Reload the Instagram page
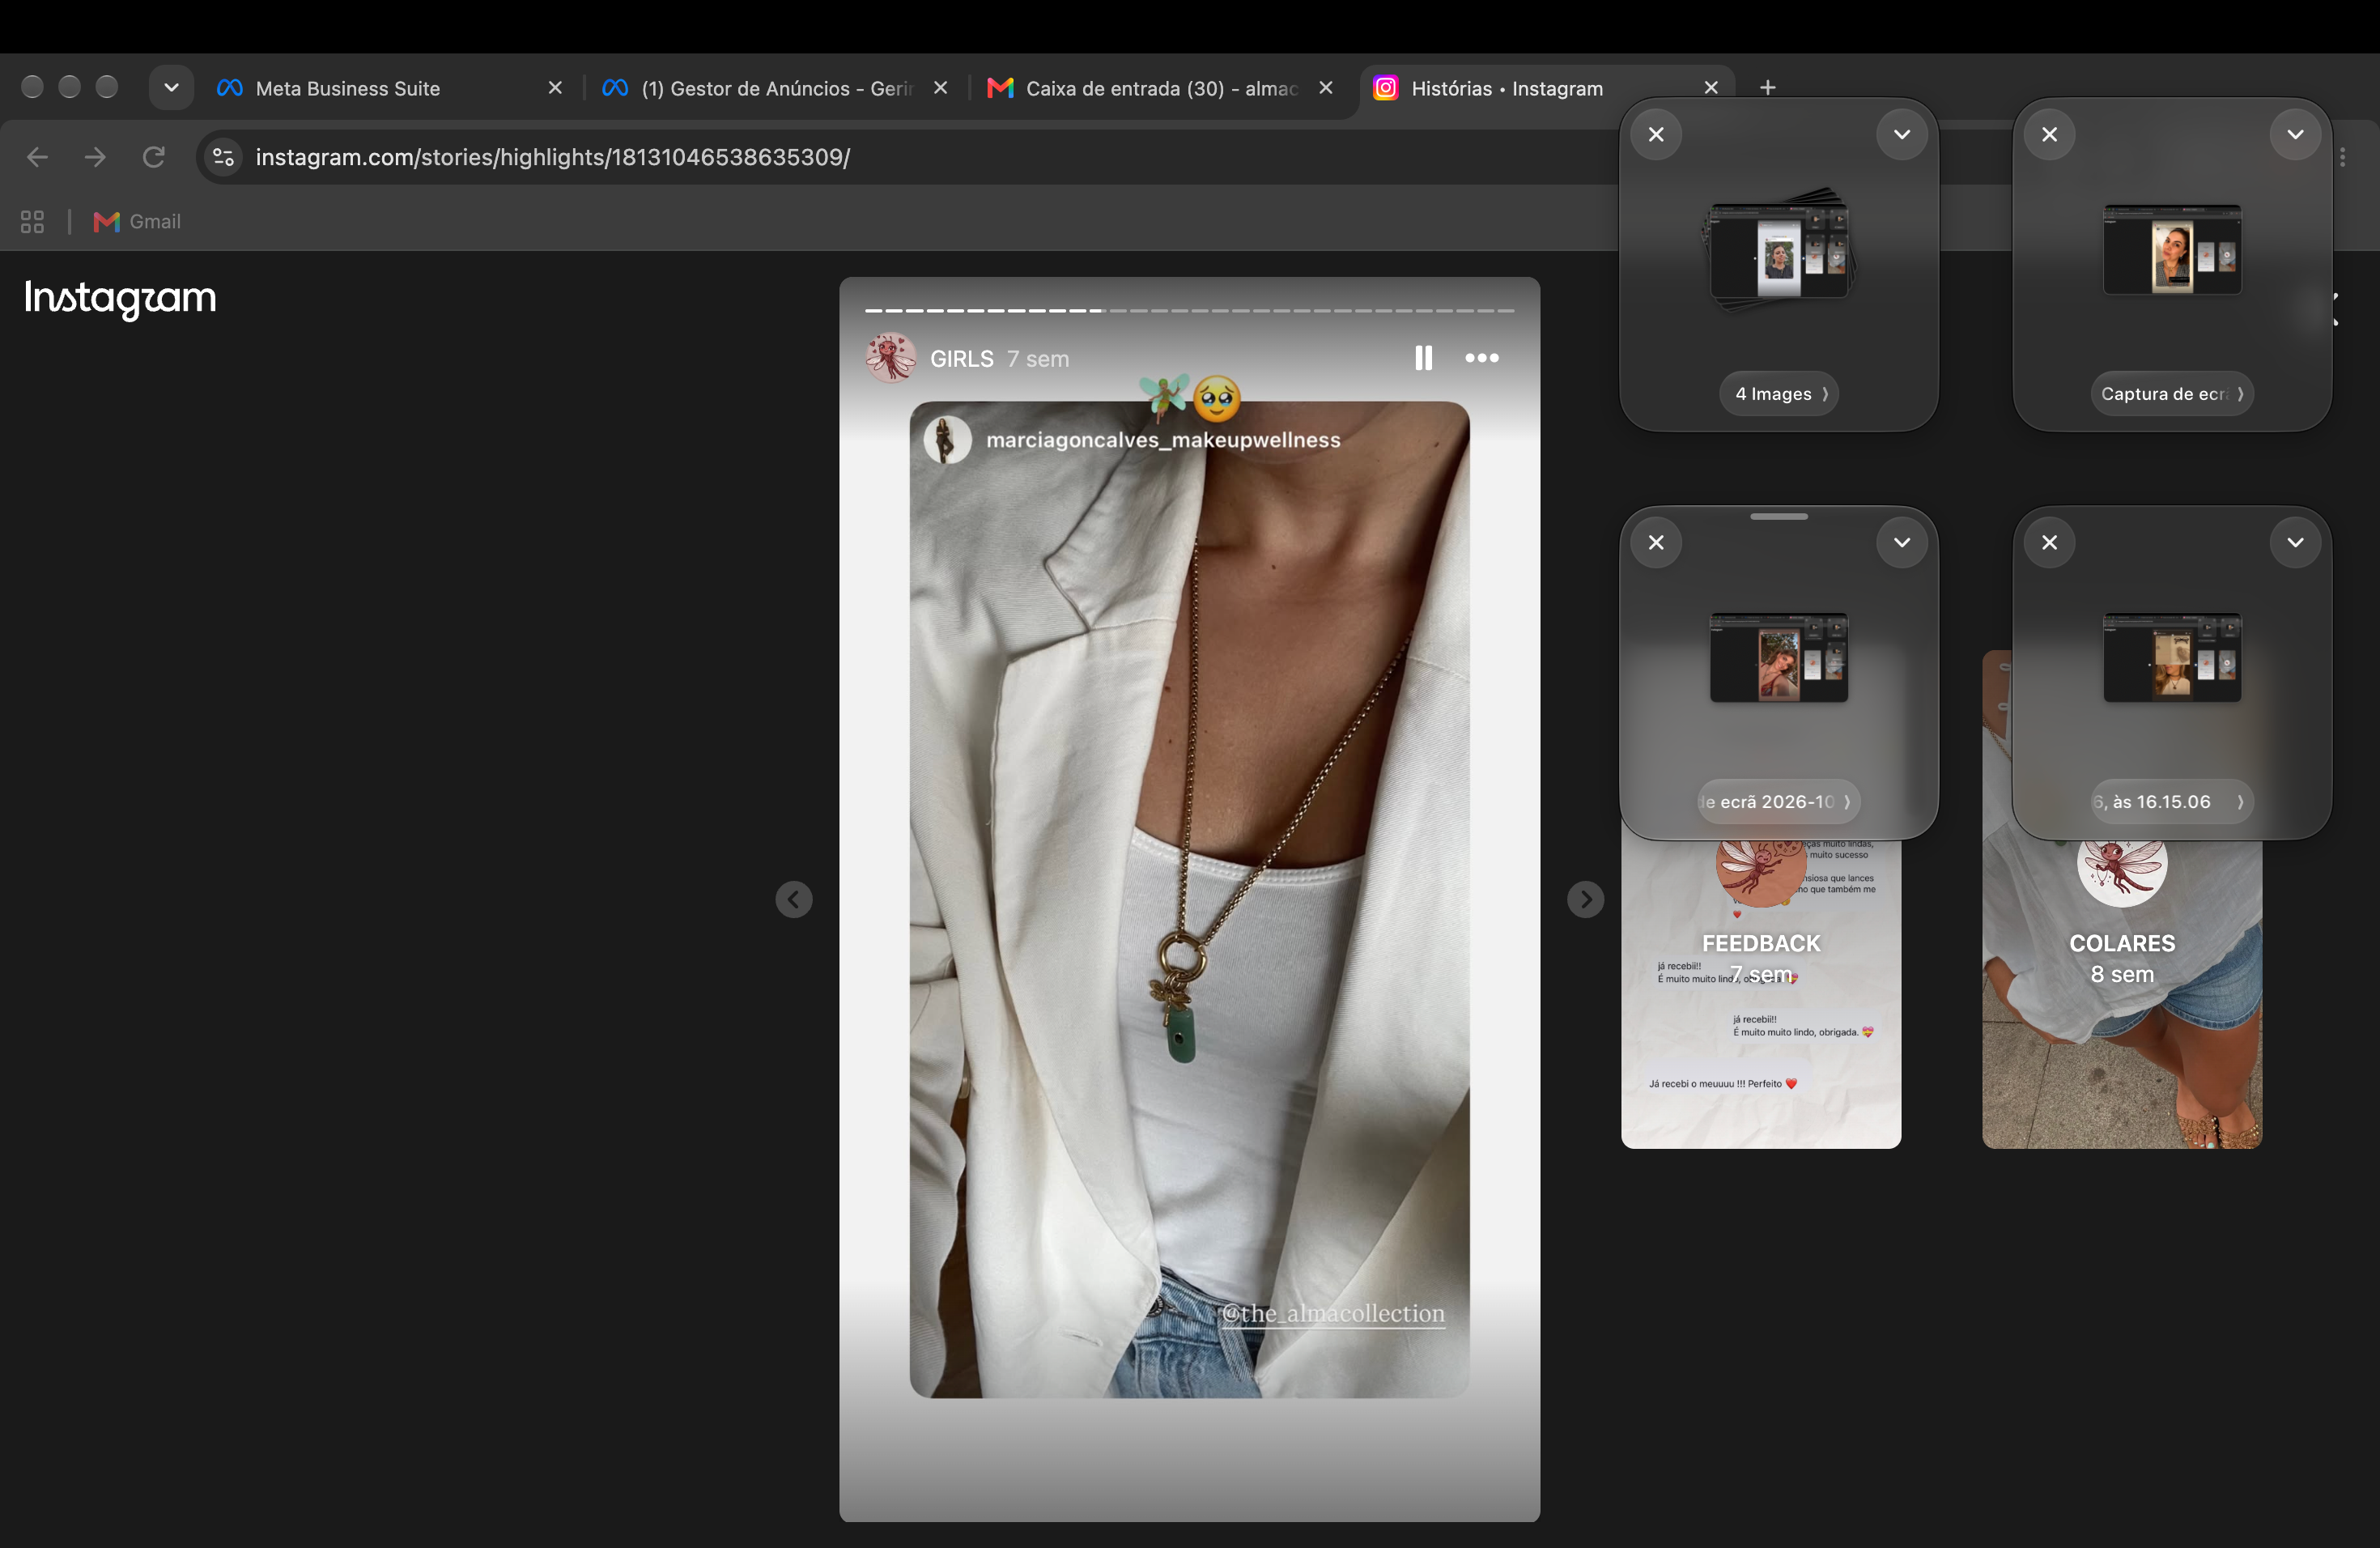The width and height of the screenshot is (2380, 1548). [153, 157]
